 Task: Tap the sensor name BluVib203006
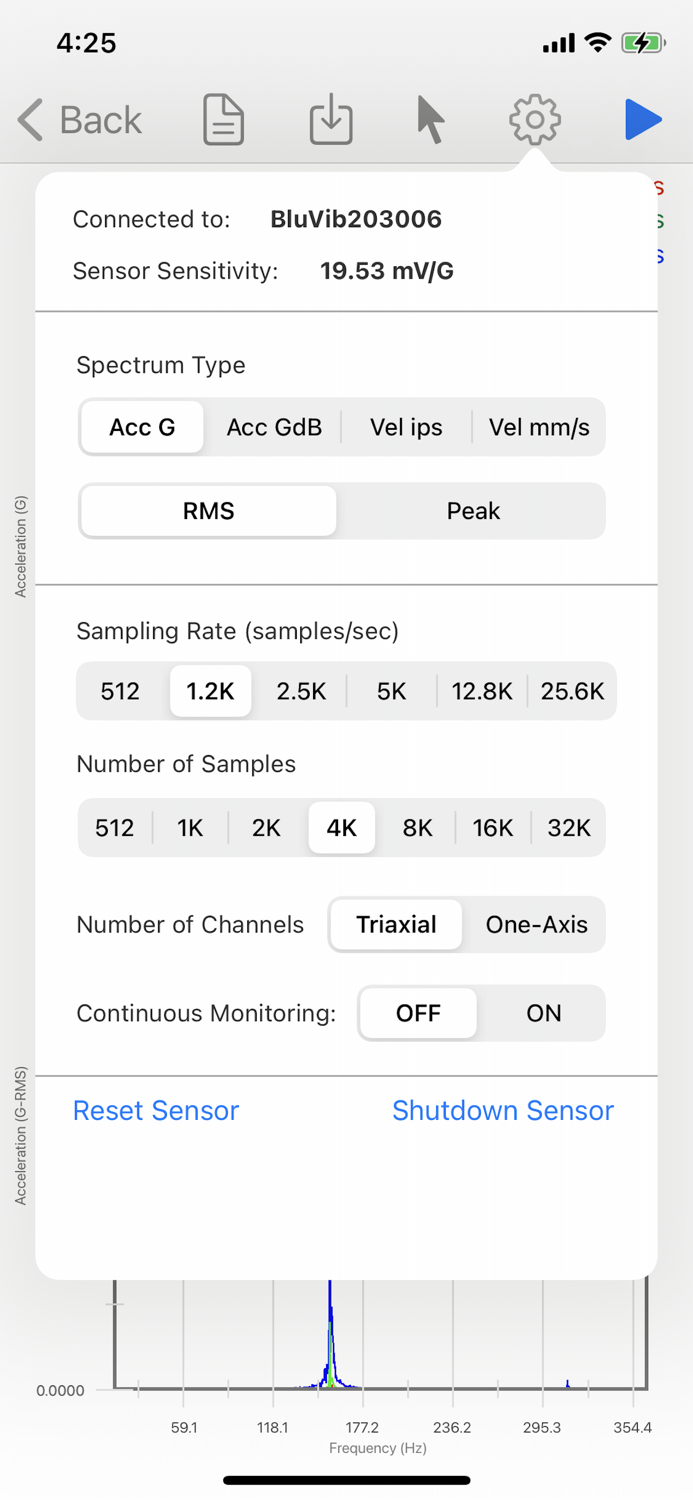[356, 219]
